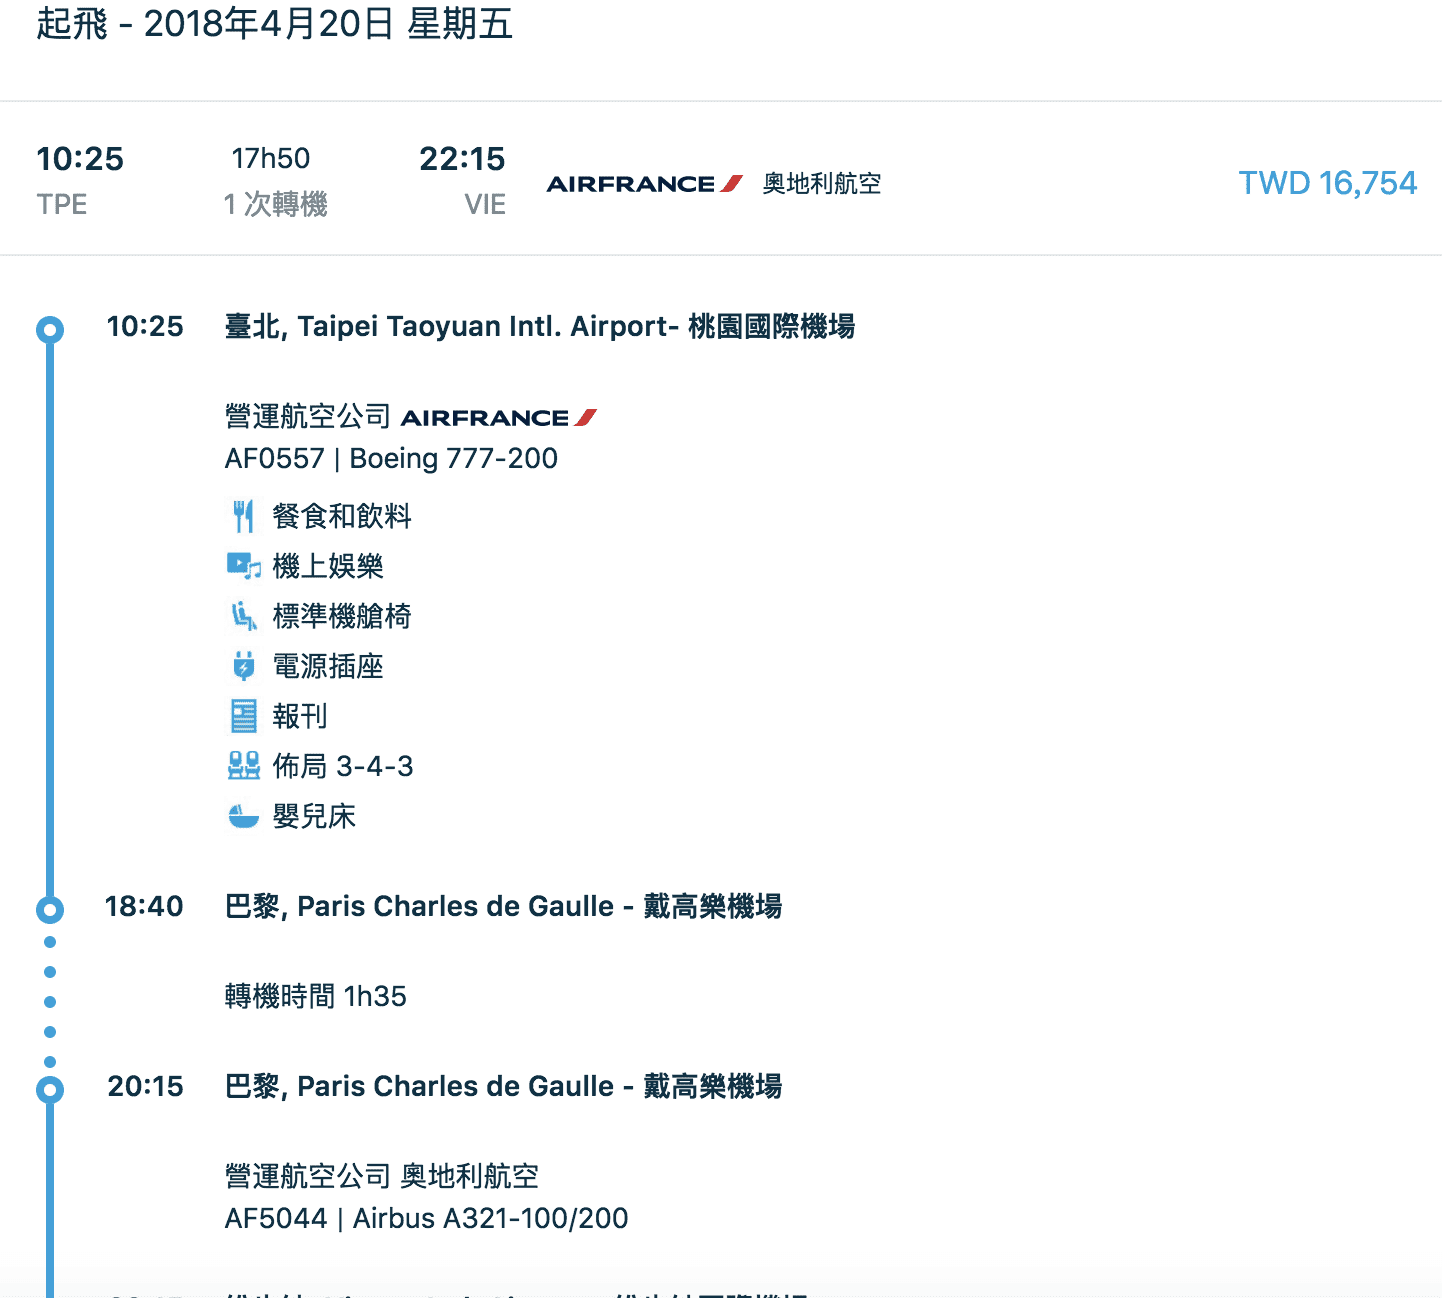Click the 奧地利航空 label in the summary row
The image size is (1442, 1298).
(x=822, y=184)
